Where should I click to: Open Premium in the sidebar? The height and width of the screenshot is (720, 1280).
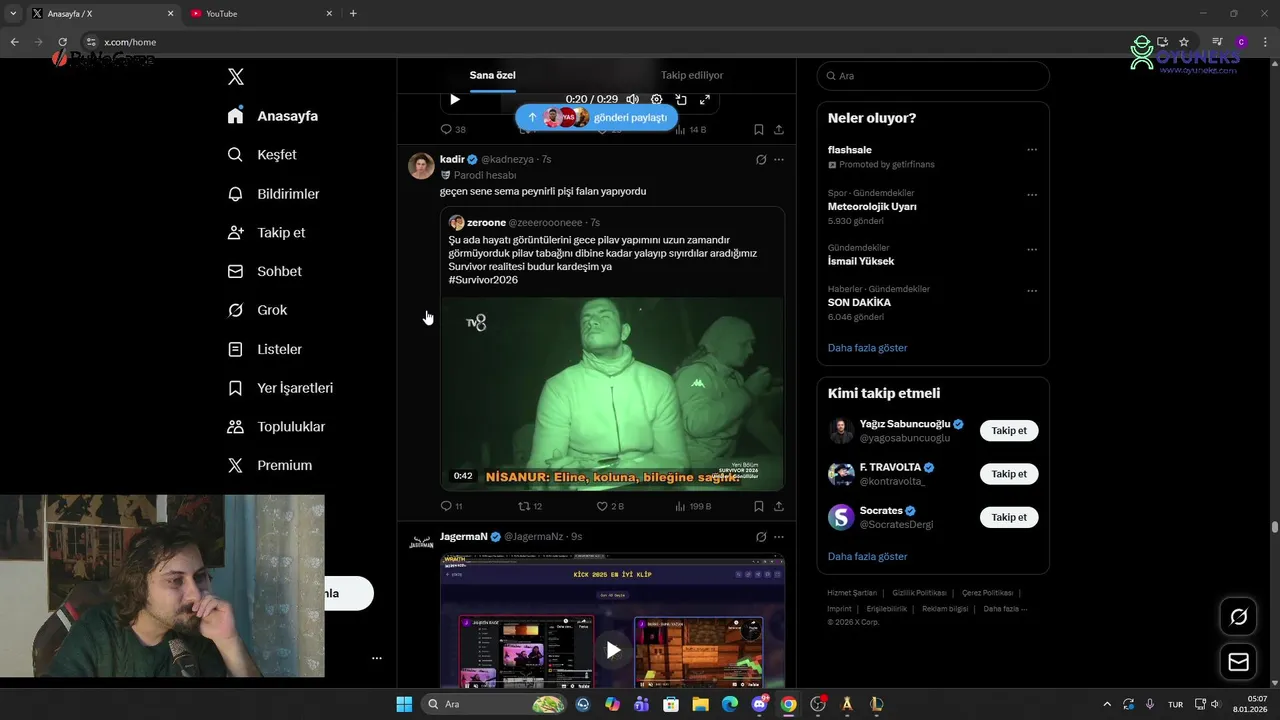point(269,466)
